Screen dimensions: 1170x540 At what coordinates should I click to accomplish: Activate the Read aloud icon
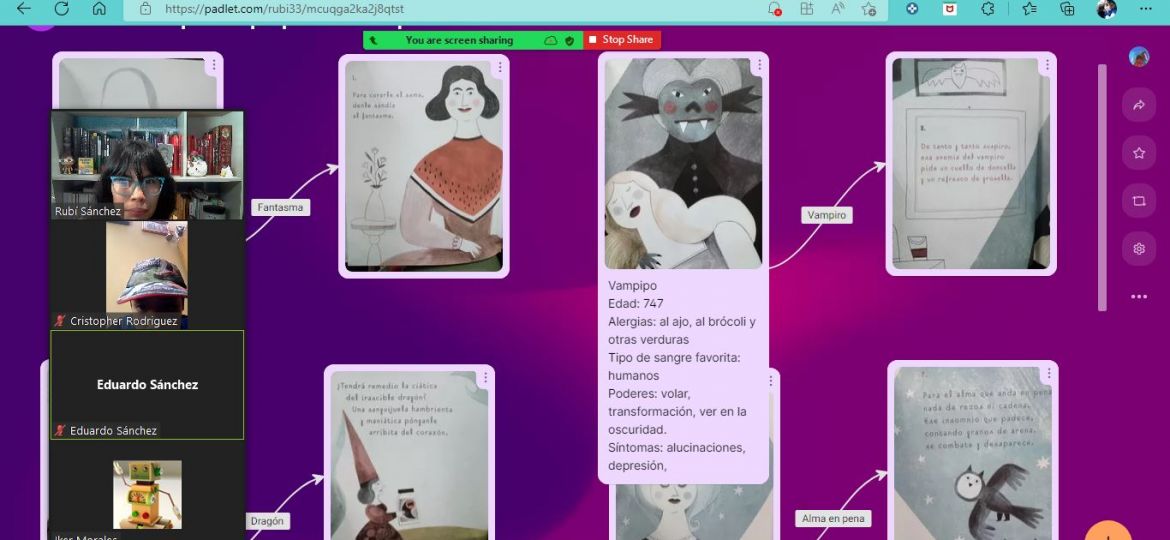pos(838,9)
